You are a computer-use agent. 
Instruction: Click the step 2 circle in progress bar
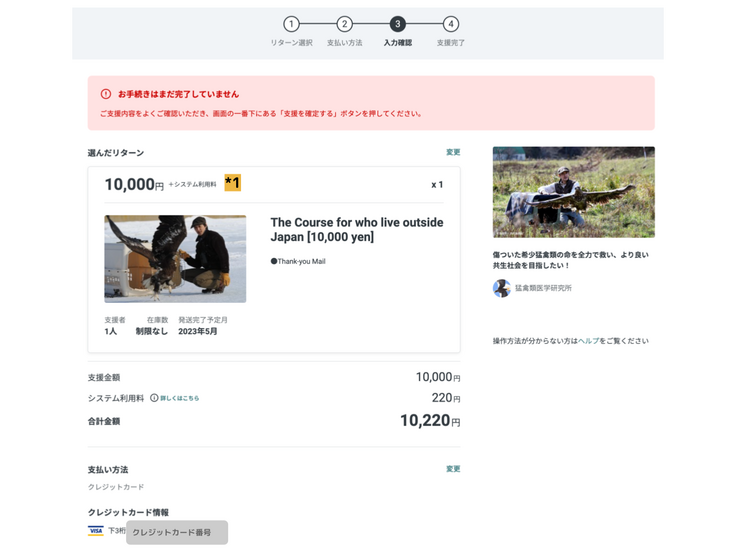[x=344, y=24]
